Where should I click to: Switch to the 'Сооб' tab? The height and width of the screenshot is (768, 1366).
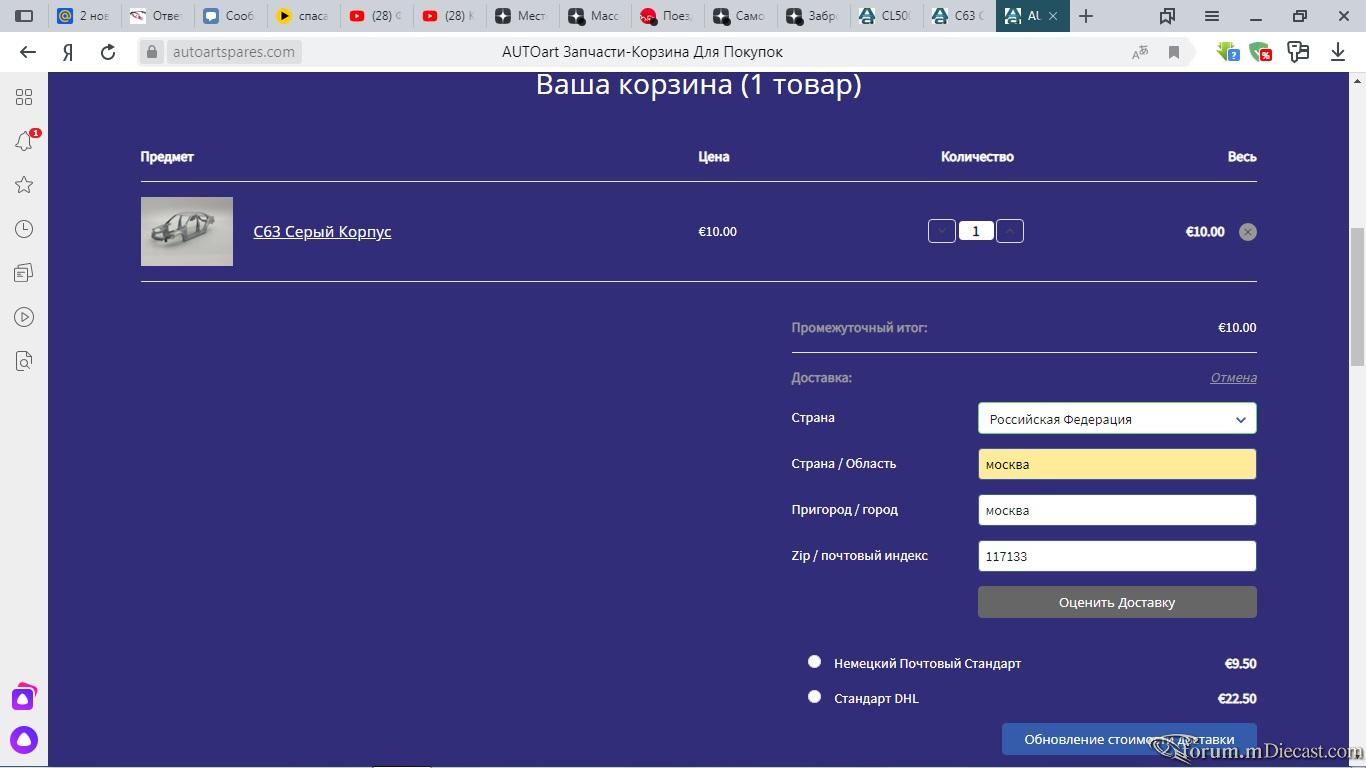coord(228,16)
